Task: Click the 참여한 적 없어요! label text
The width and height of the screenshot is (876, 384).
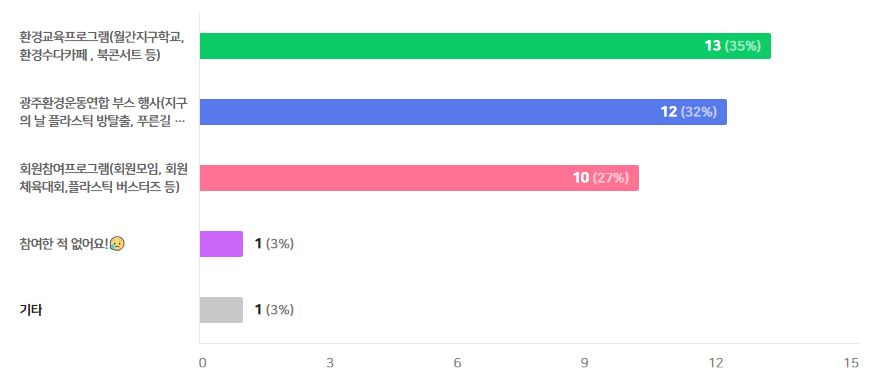Action: [64, 244]
